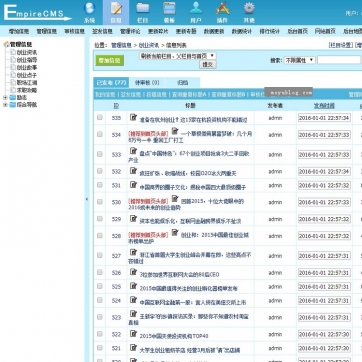Click the 栏目设置 link at top right

point(341,45)
